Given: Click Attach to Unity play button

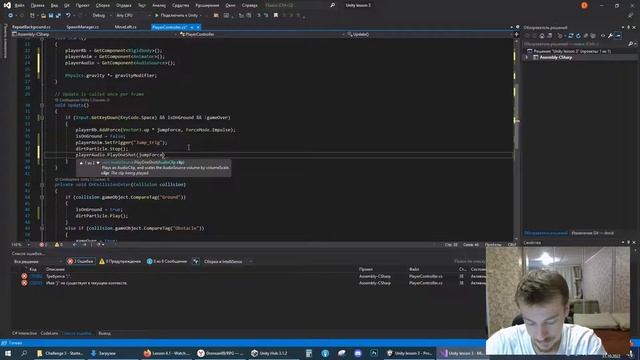Looking at the screenshot, I should [178, 16].
